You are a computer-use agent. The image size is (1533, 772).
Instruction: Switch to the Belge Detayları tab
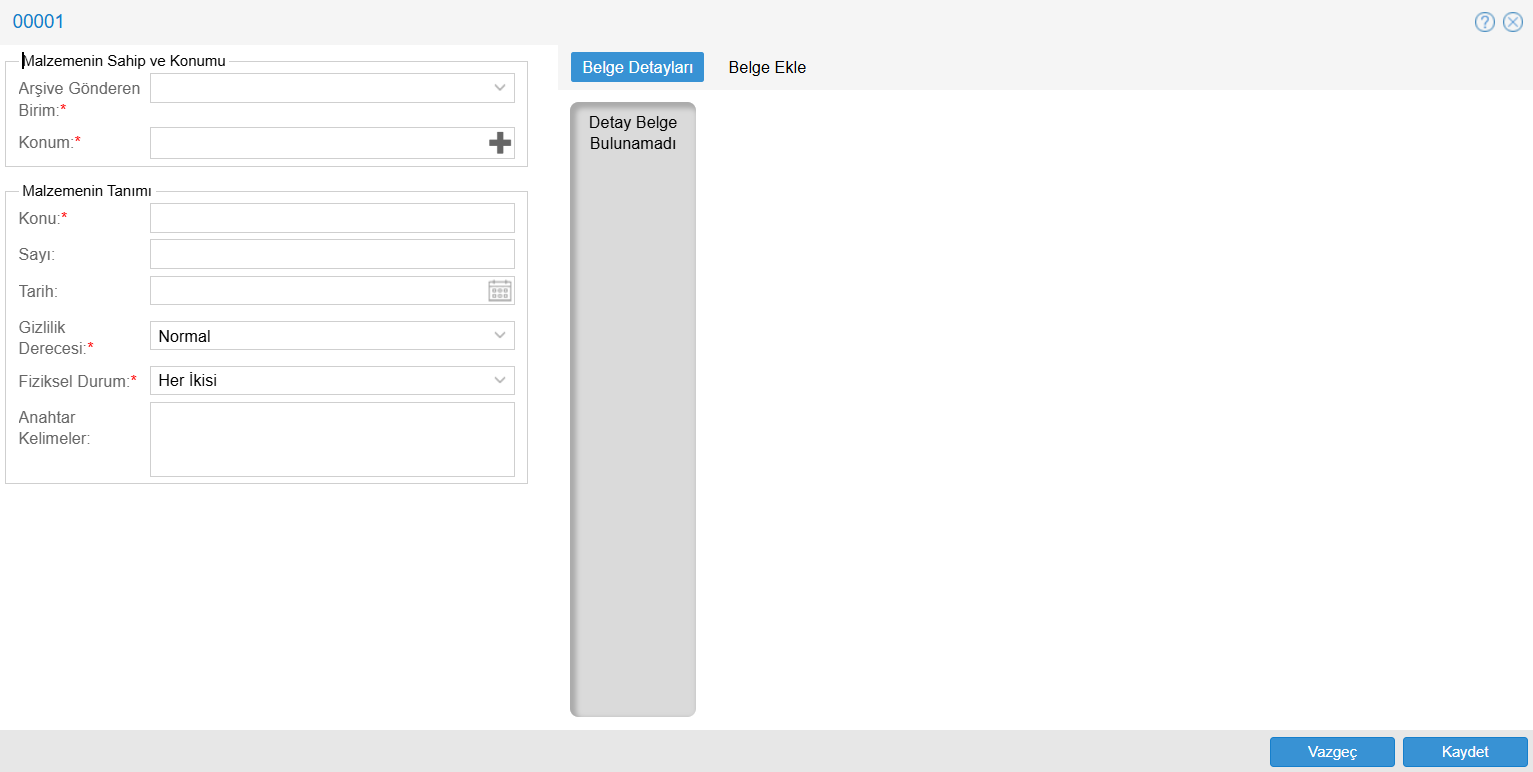637,67
